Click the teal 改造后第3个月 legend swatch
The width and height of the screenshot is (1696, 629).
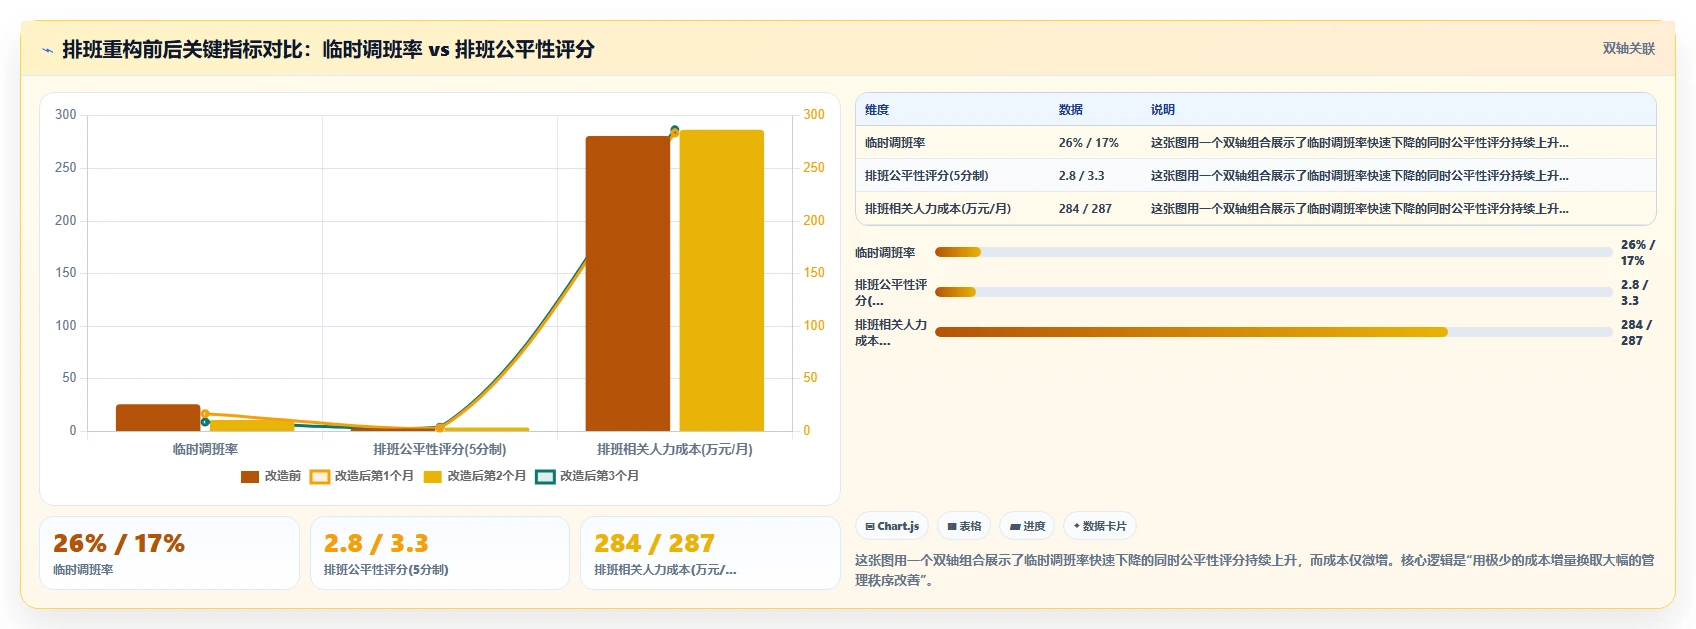coord(545,476)
